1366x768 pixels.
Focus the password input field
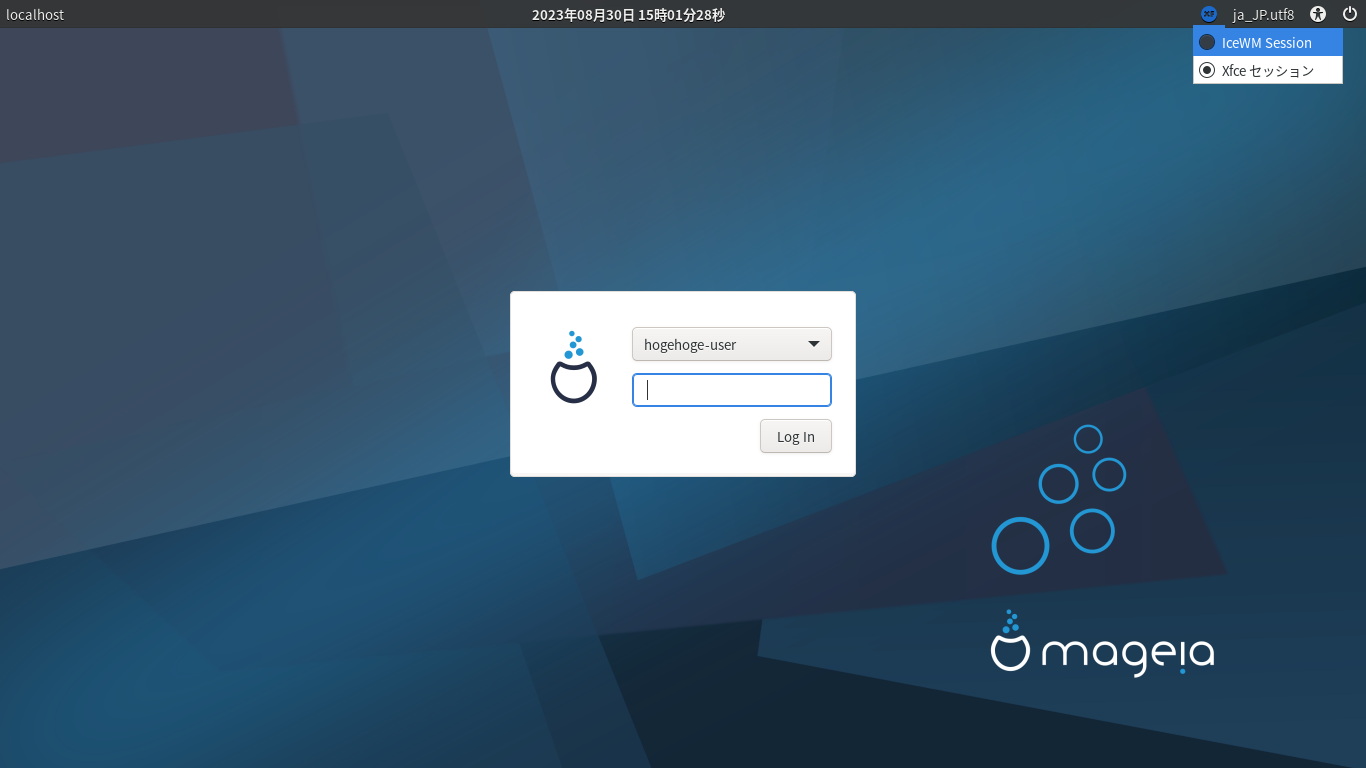tap(732, 390)
